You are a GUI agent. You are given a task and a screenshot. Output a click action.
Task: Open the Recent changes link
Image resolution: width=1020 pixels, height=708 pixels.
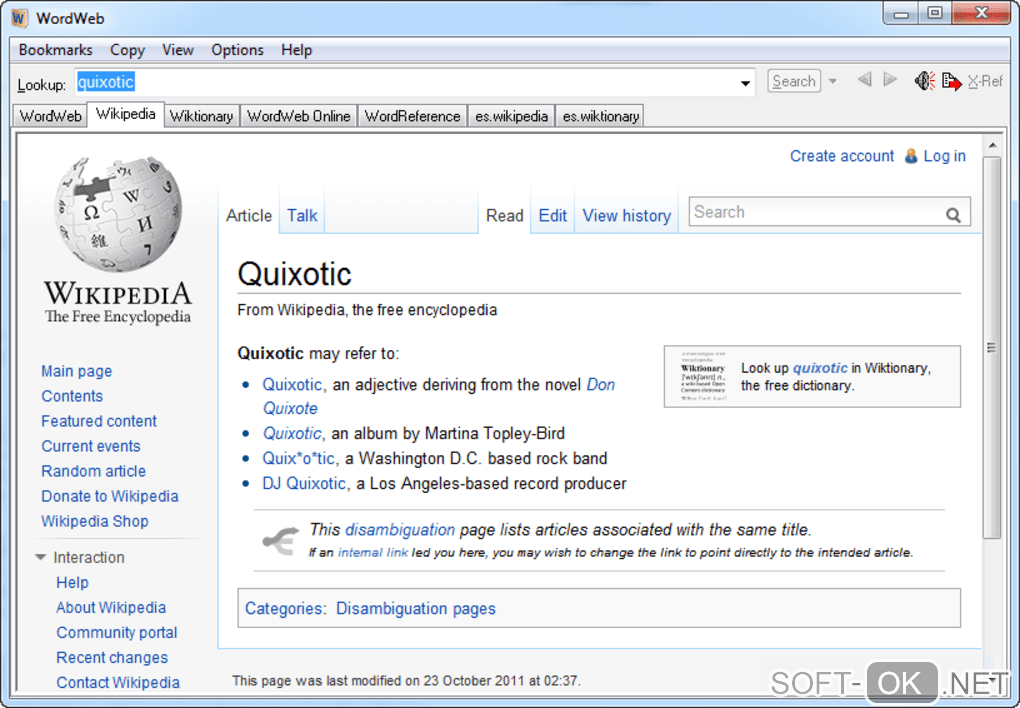click(112, 657)
